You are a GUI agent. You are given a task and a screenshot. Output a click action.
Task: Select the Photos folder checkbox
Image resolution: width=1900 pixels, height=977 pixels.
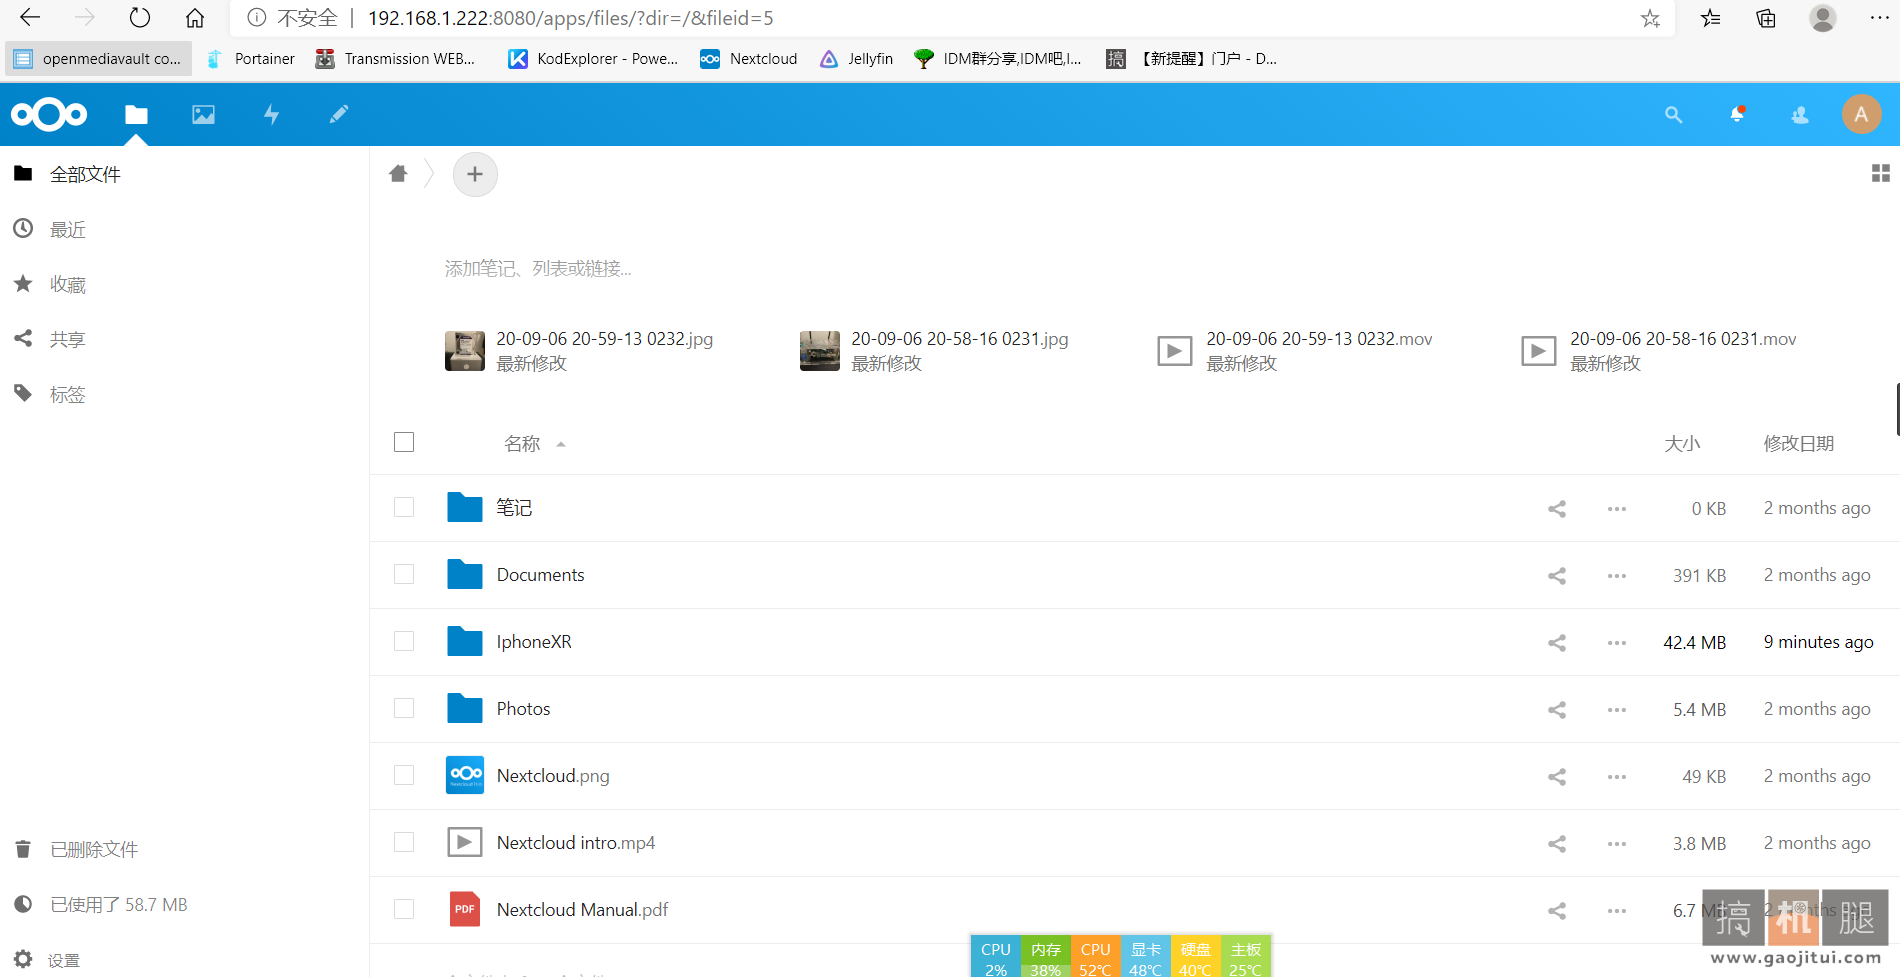pos(404,708)
